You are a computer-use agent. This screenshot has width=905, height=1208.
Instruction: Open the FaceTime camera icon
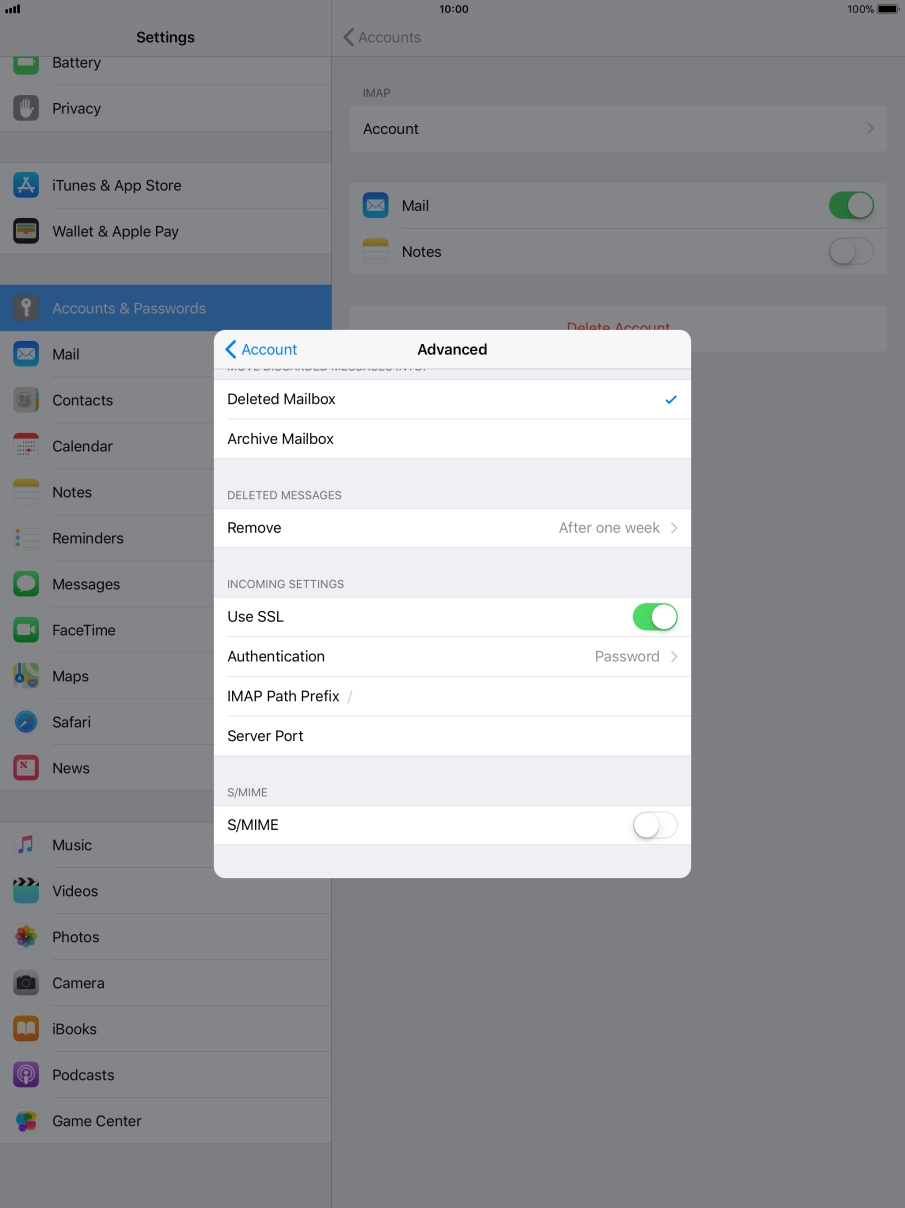26,630
